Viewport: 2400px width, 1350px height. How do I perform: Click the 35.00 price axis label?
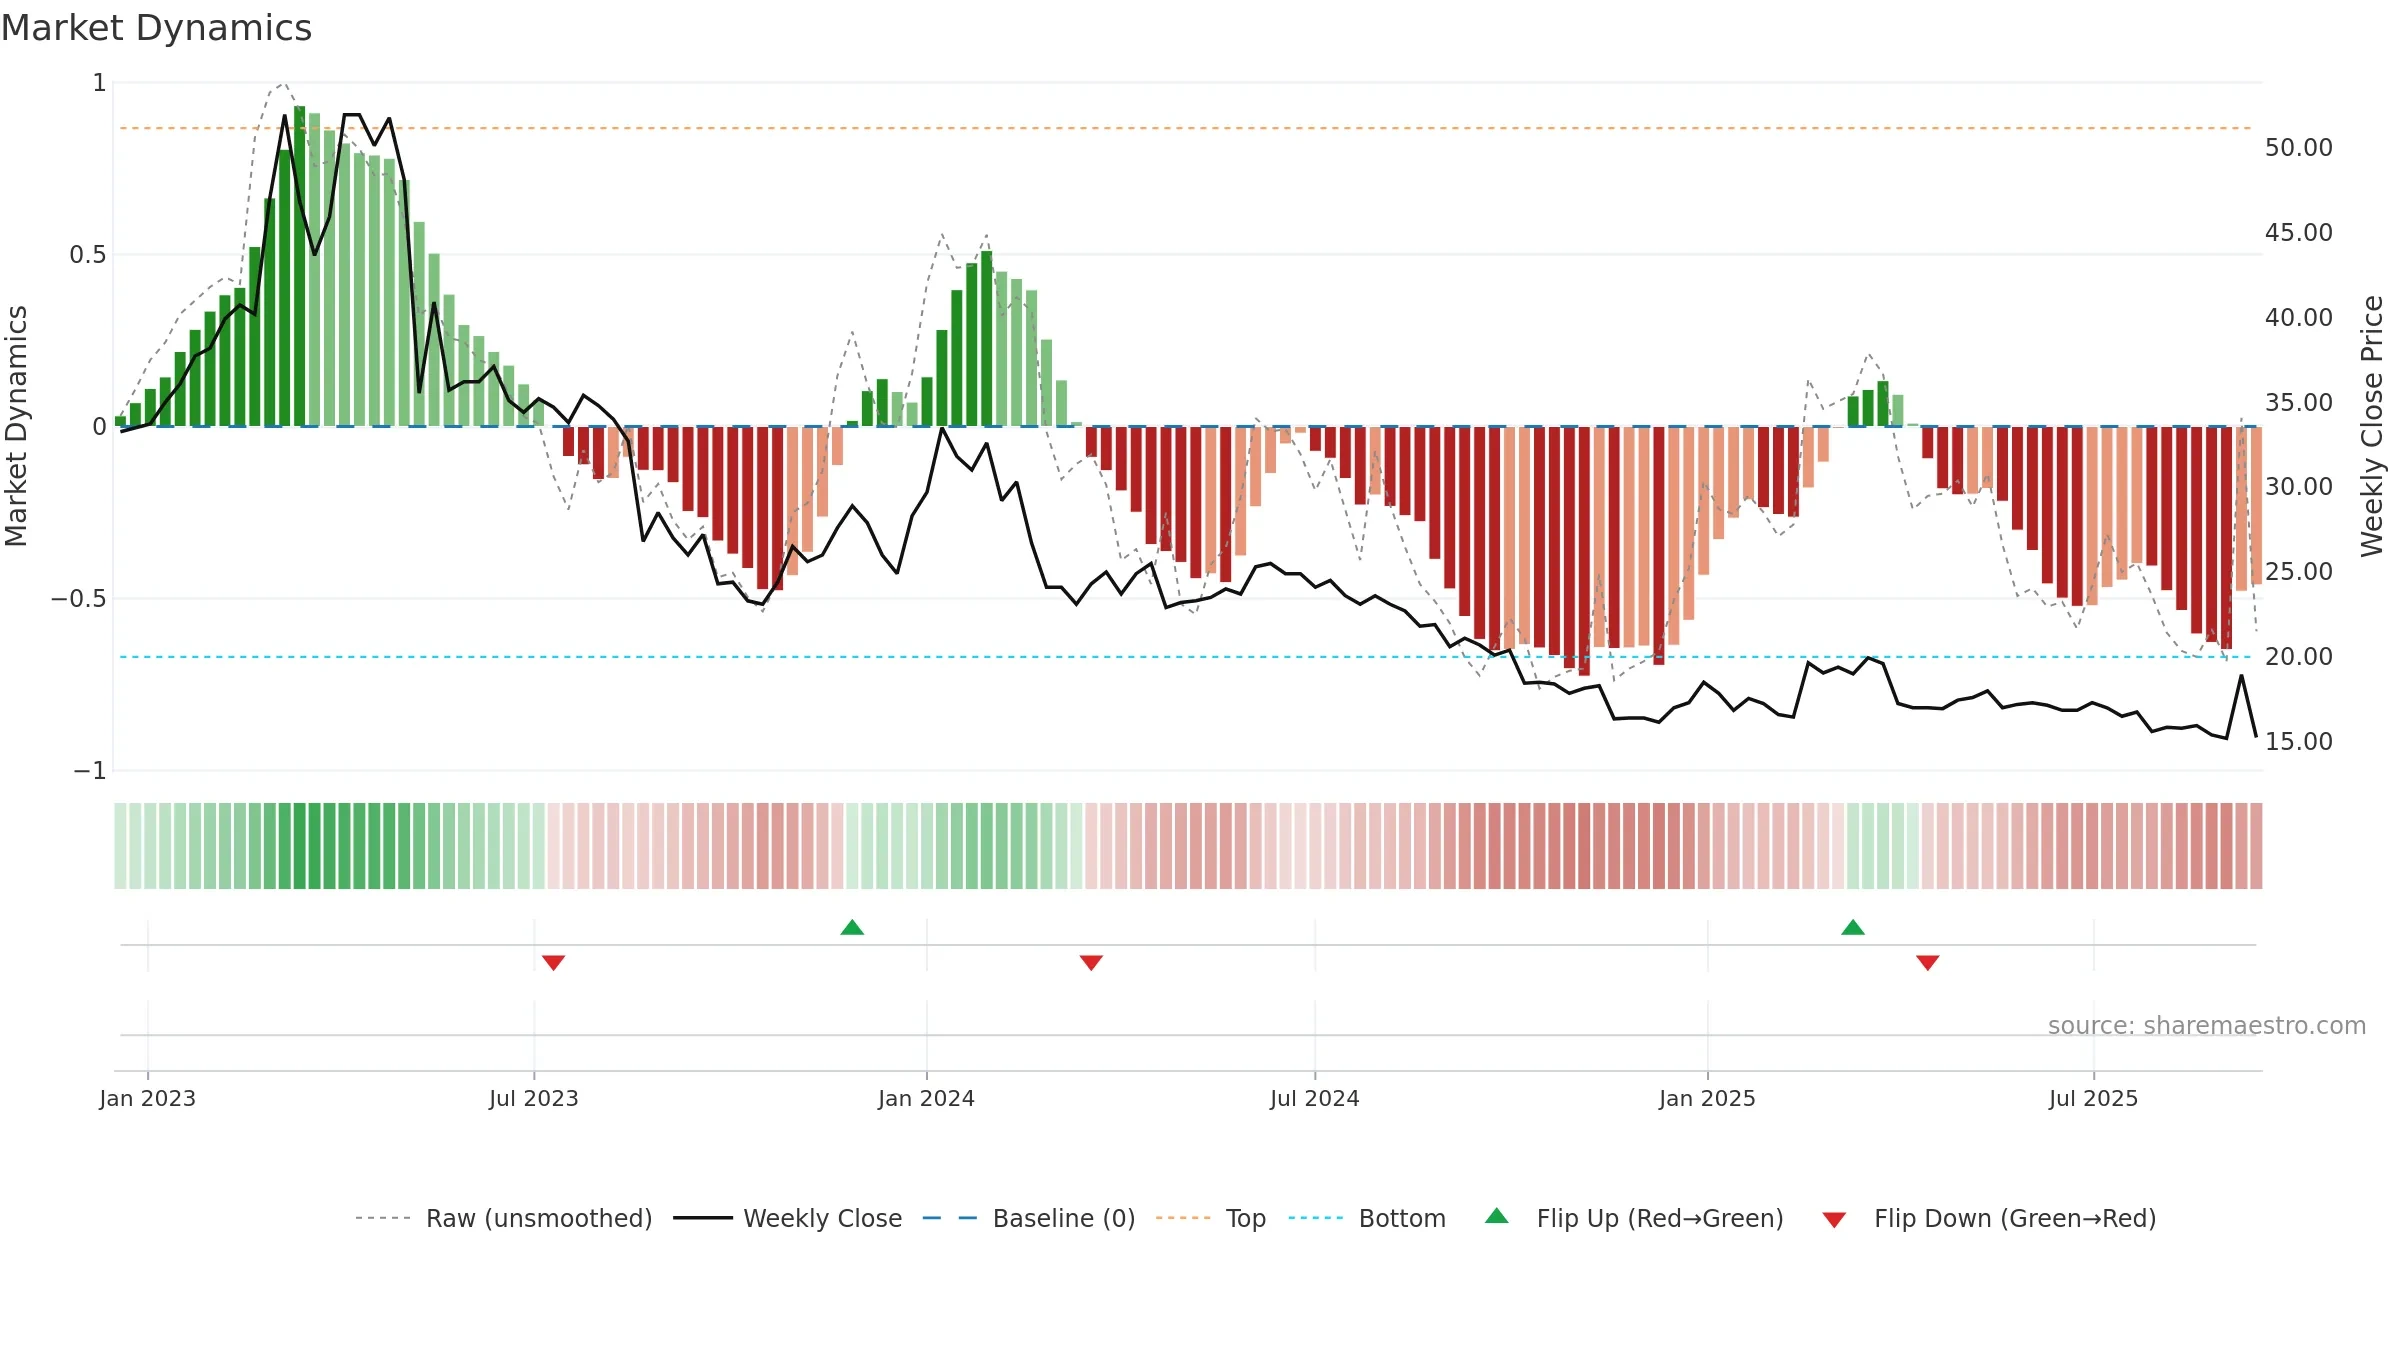point(2299,402)
